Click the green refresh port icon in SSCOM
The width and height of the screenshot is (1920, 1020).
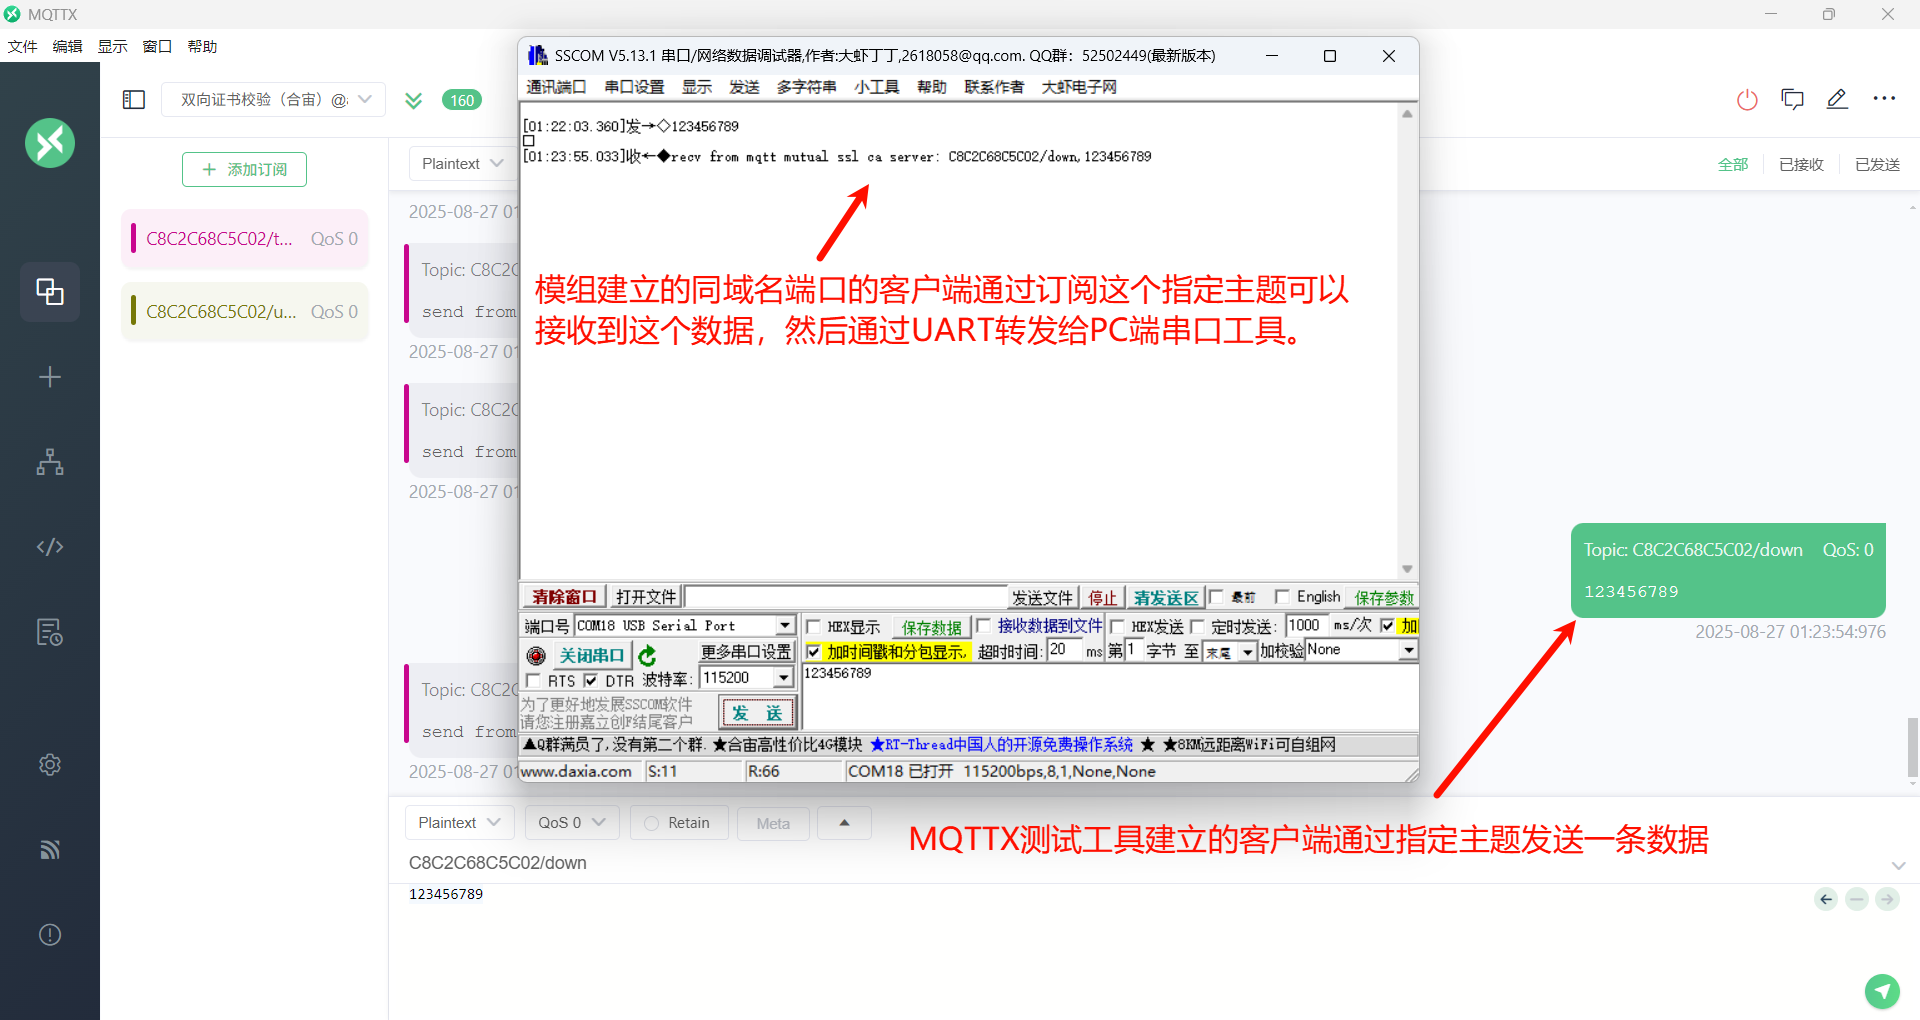coord(647,656)
